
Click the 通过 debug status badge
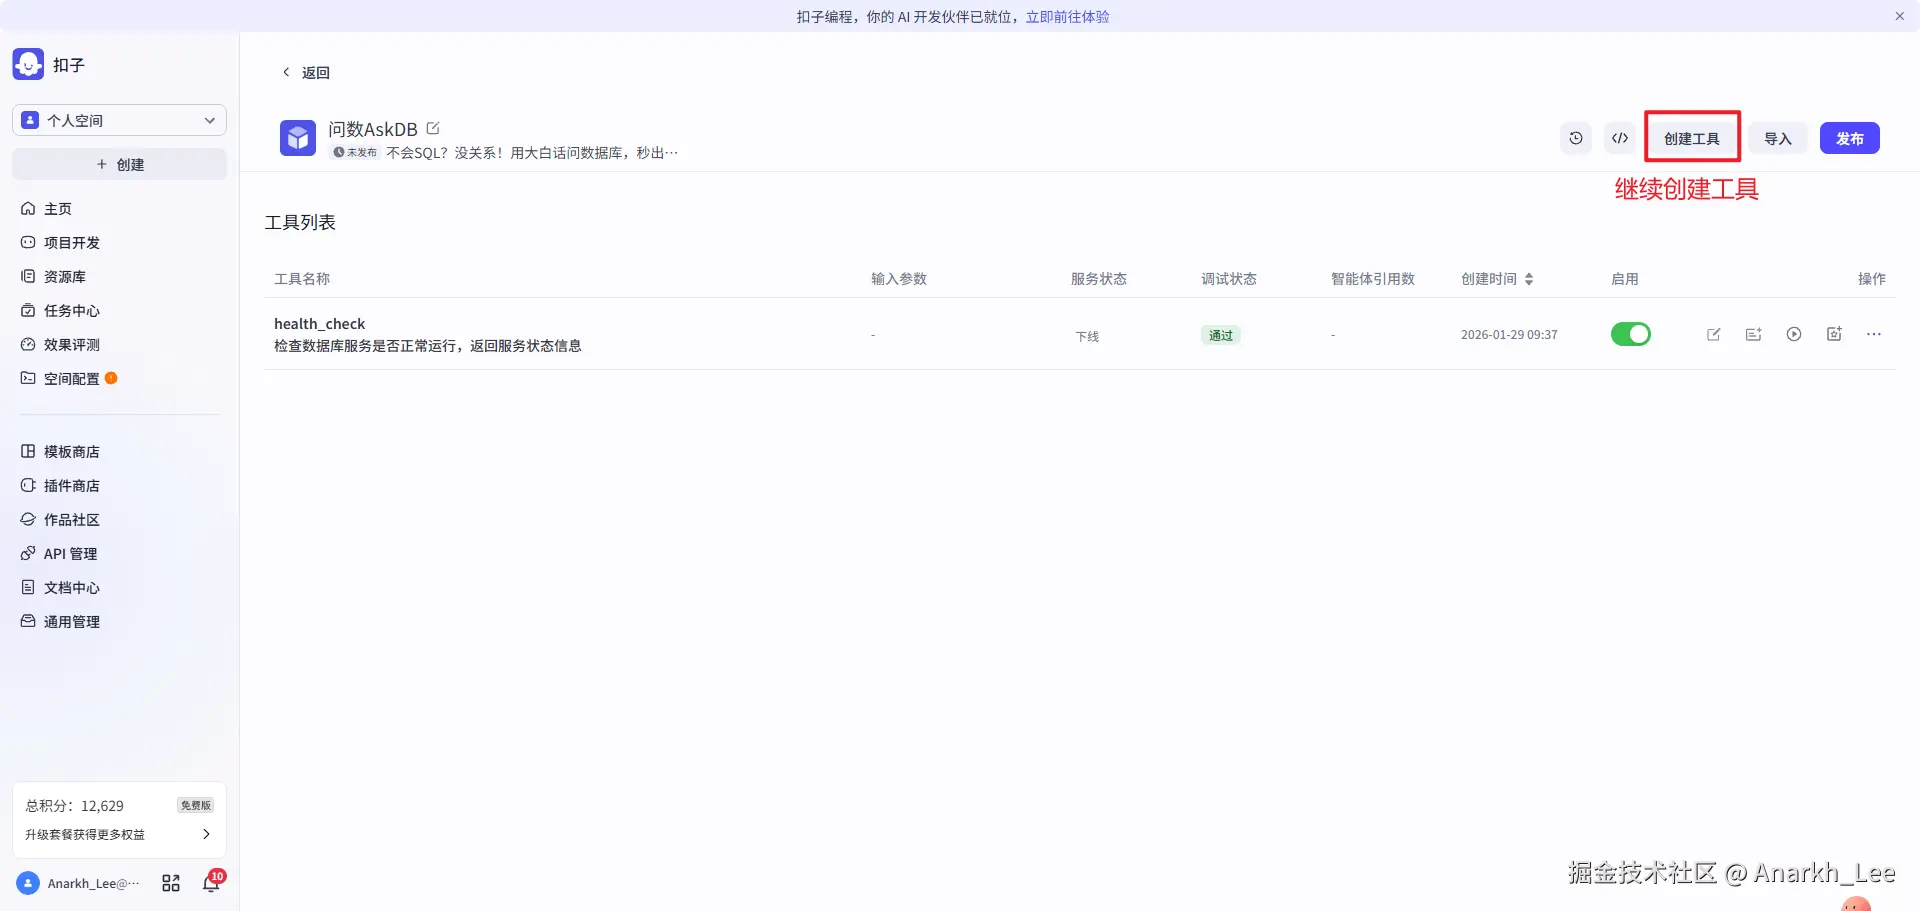[1221, 335]
